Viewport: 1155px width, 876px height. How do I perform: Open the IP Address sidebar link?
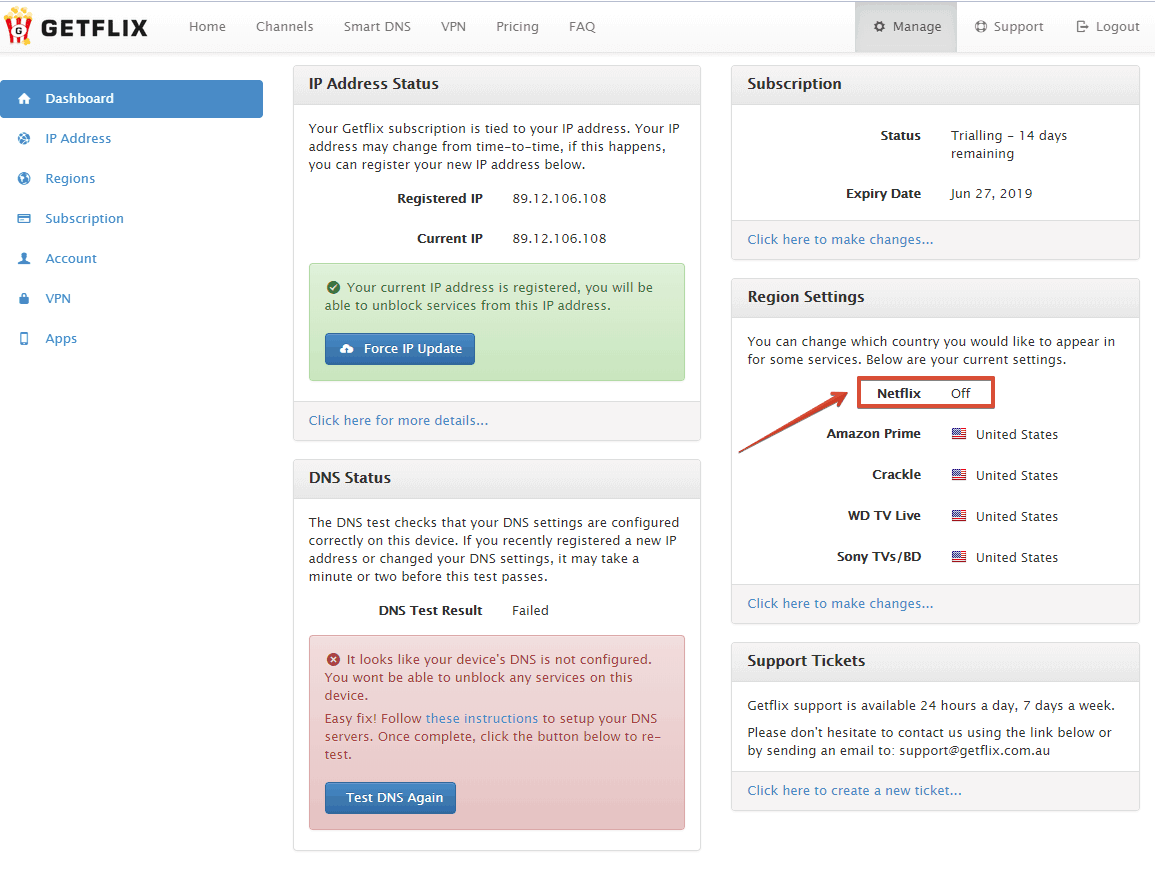coord(78,139)
